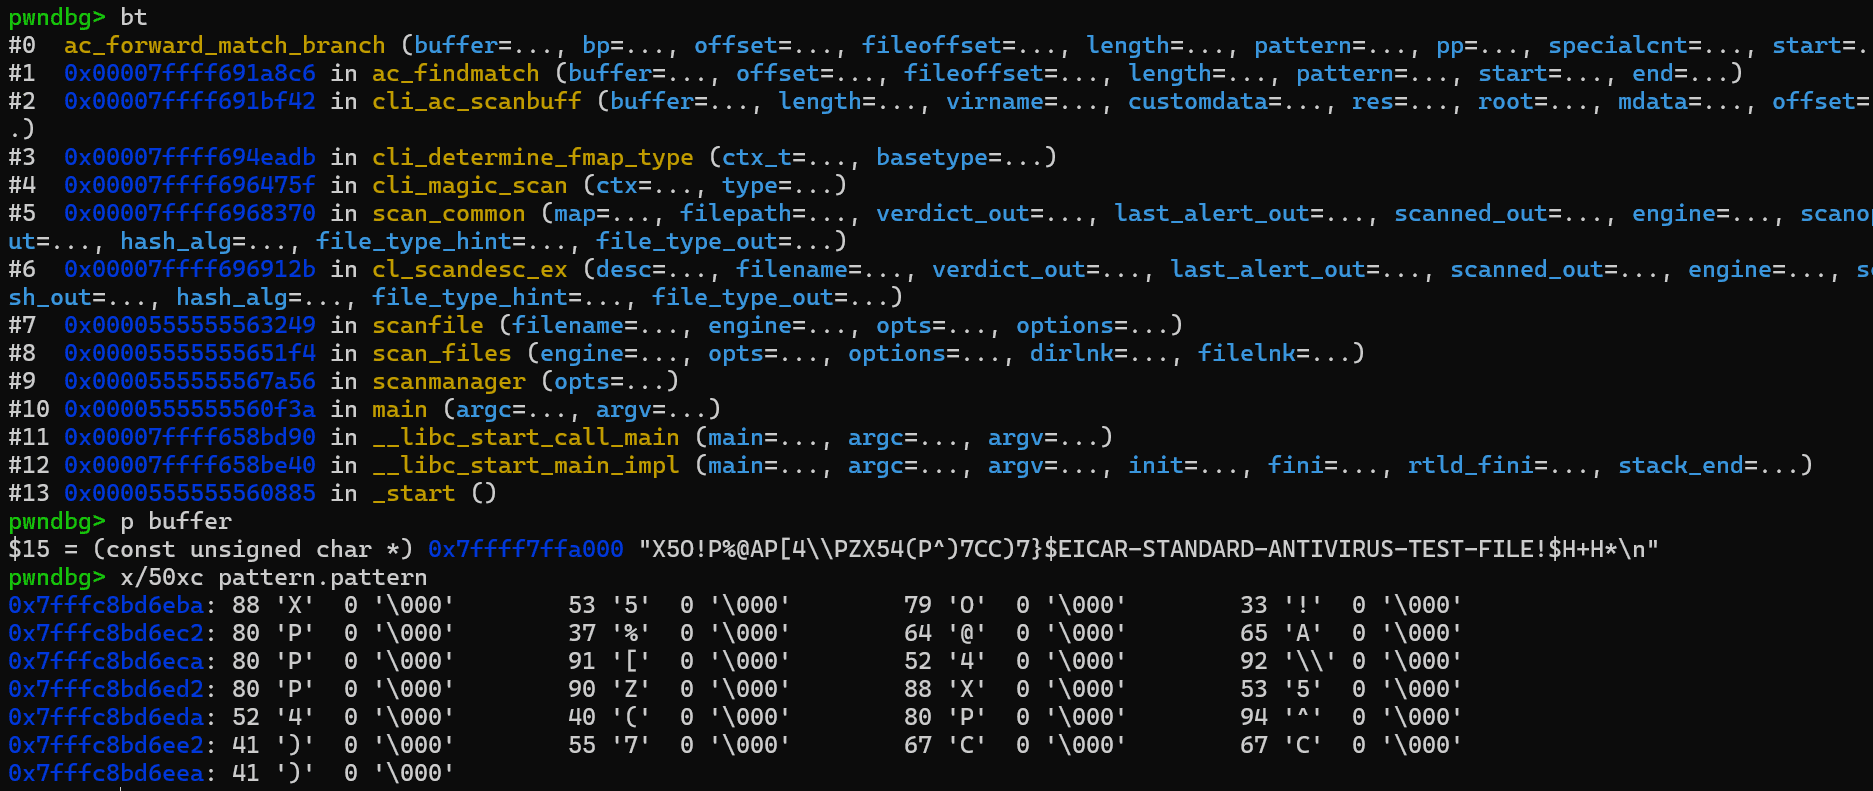The height and width of the screenshot is (791, 1873).
Task: Click address 0x0000555555560f3a in frame #10
Action: coord(189,410)
